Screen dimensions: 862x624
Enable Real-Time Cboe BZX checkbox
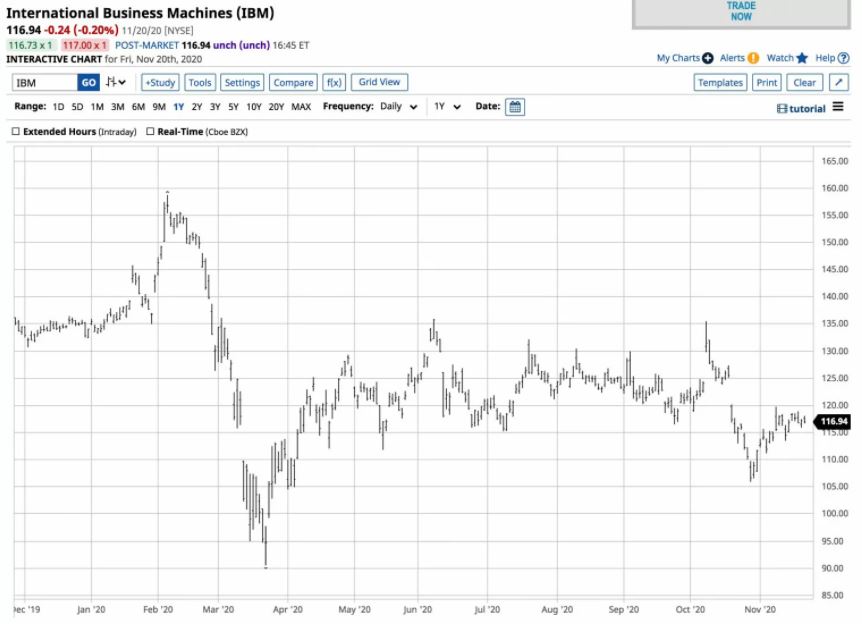tap(150, 131)
